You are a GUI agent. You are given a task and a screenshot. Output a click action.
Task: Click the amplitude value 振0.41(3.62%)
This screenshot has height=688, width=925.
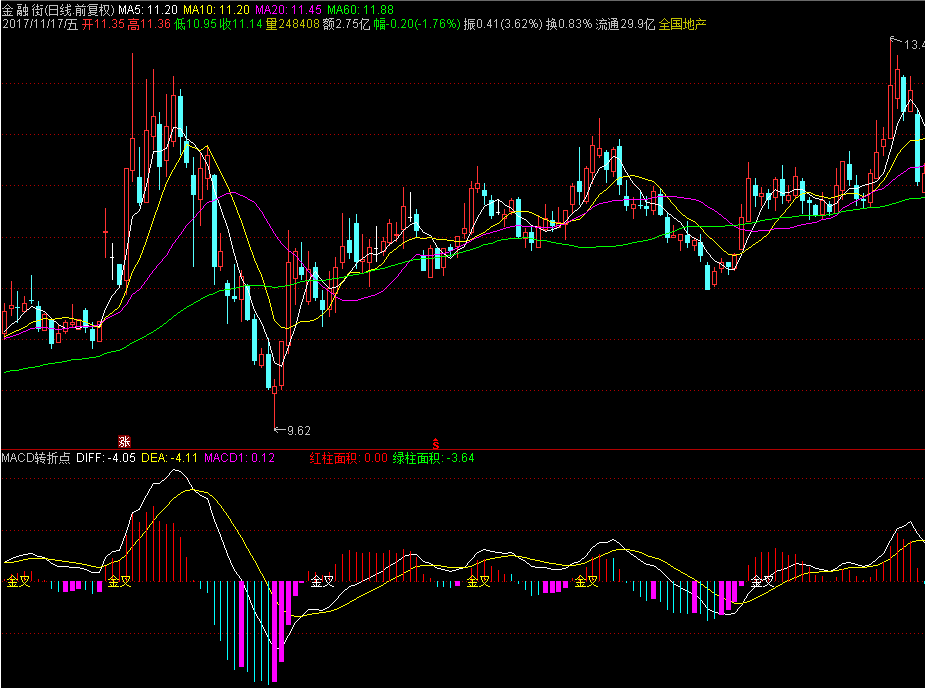(503, 24)
